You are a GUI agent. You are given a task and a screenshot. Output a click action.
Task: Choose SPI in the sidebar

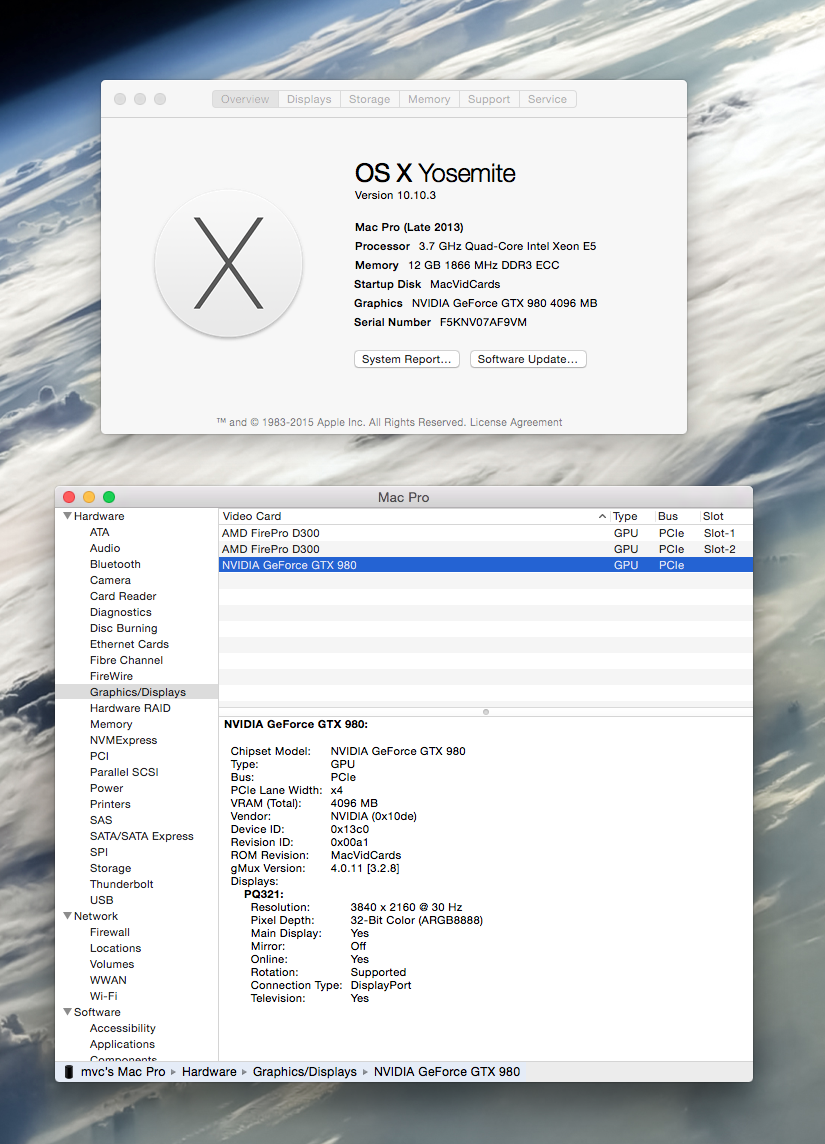tap(99, 852)
